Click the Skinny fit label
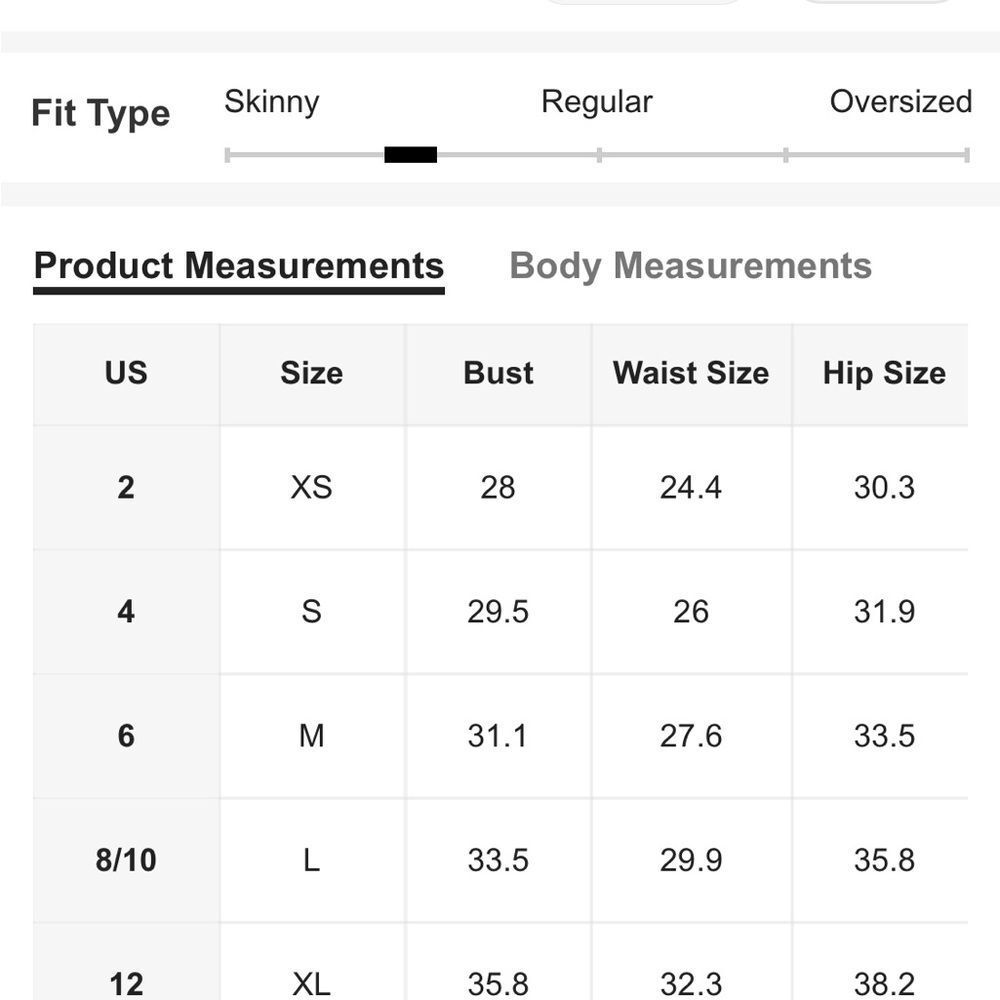The width and height of the screenshot is (1000, 1000). pyautogui.click(x=271, y=102)
